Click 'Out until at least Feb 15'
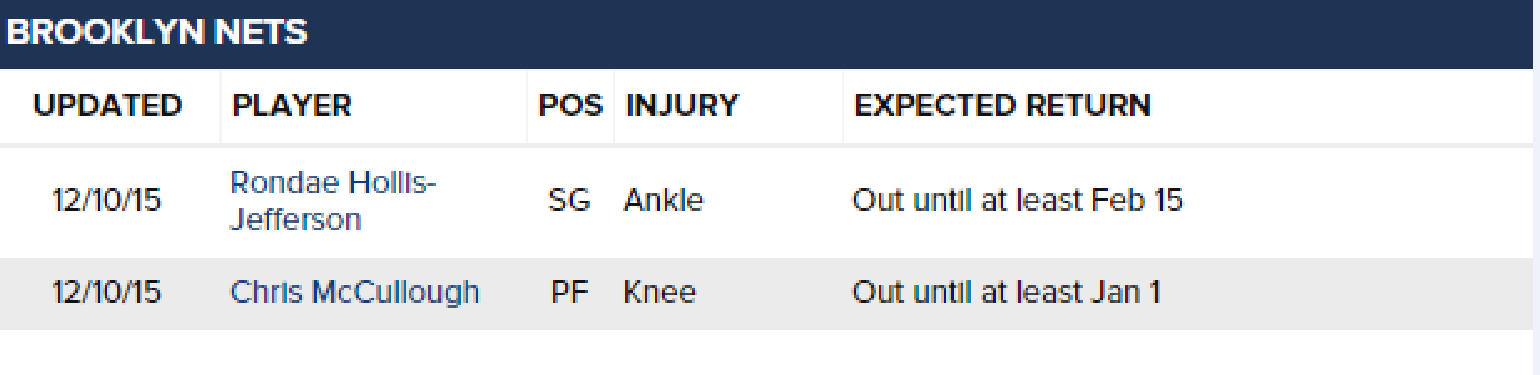This screenshot has height=375, width=1540. click(1017, 201)
